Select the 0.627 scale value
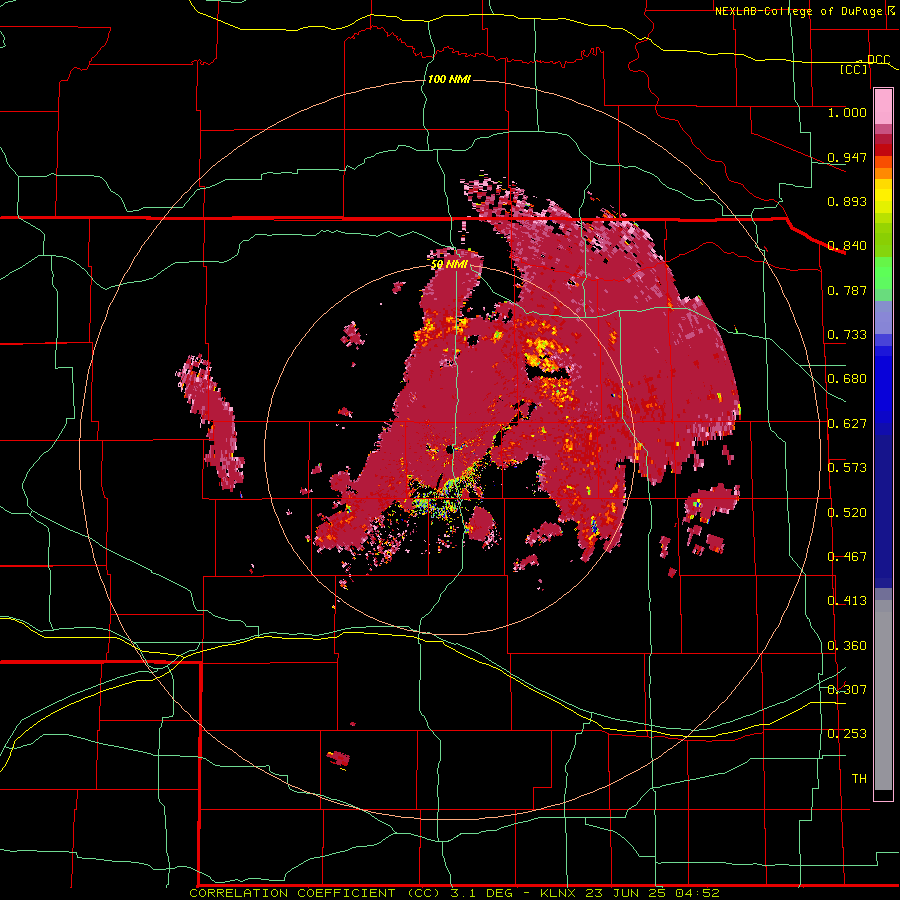 coord(847,424)
